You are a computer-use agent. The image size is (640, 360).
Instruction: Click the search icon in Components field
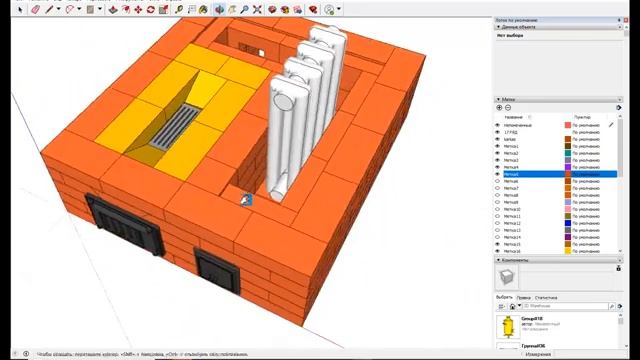[612, 306]
